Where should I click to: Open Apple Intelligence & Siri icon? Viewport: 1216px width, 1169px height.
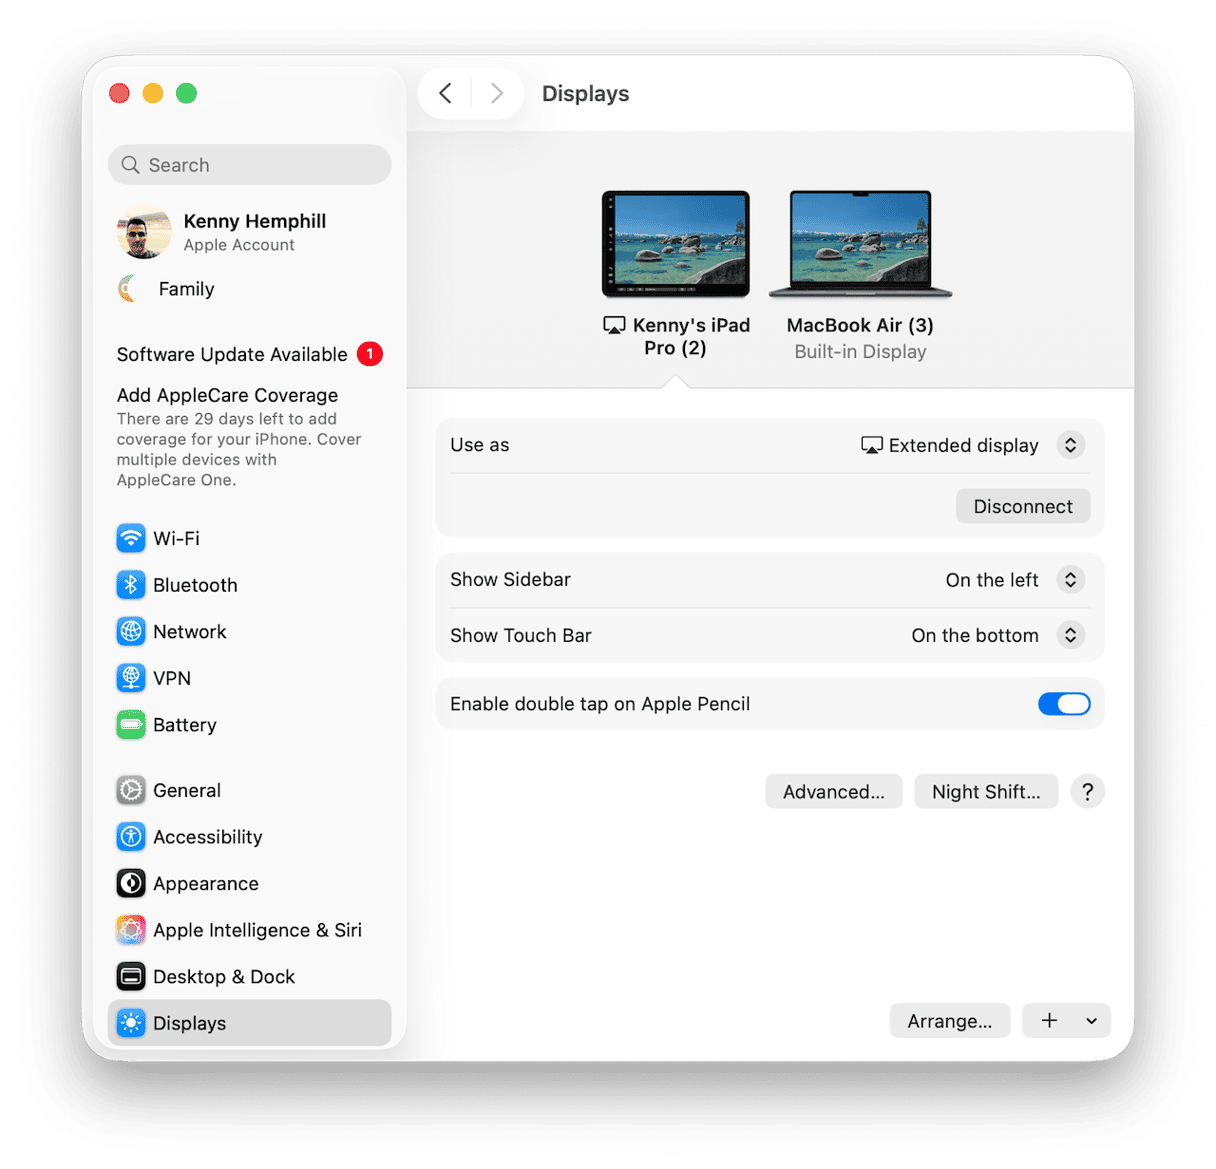click(x=131, y=930)
